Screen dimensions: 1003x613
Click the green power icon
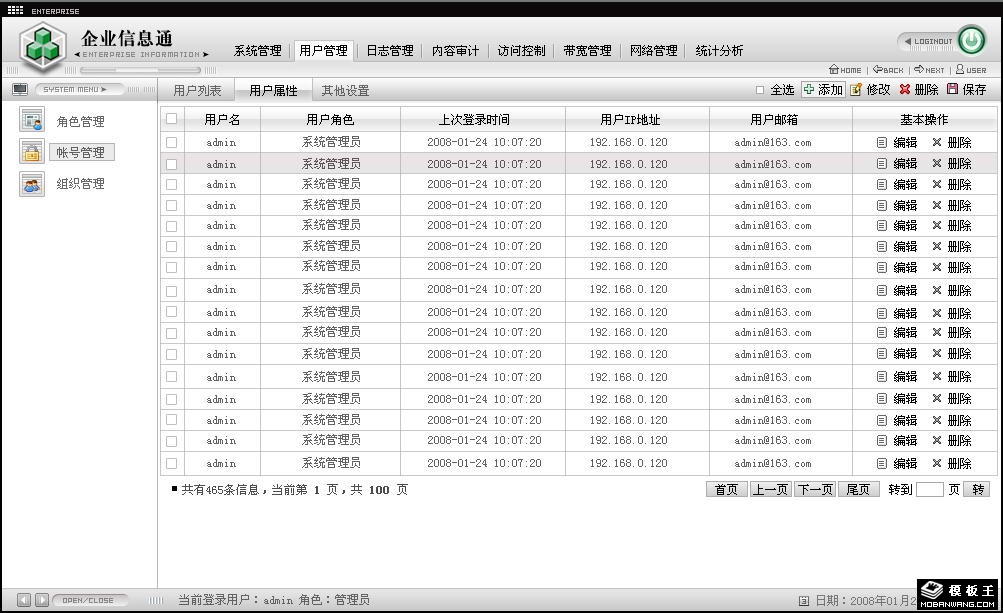972,41
